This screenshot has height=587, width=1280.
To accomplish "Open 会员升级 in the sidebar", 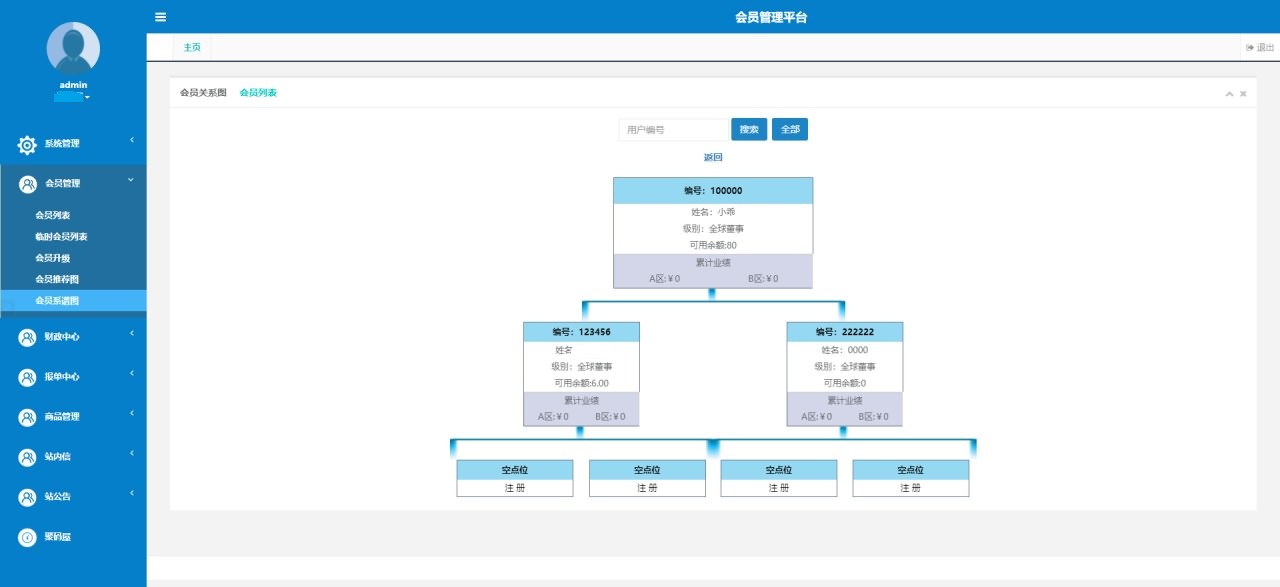I will 53,258.
